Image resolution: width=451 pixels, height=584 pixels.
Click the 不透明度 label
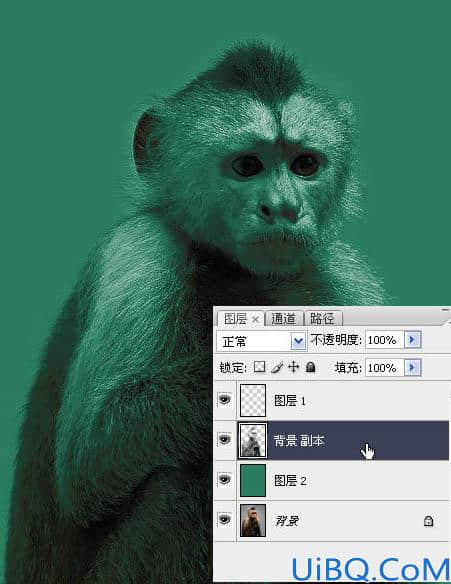336,340
